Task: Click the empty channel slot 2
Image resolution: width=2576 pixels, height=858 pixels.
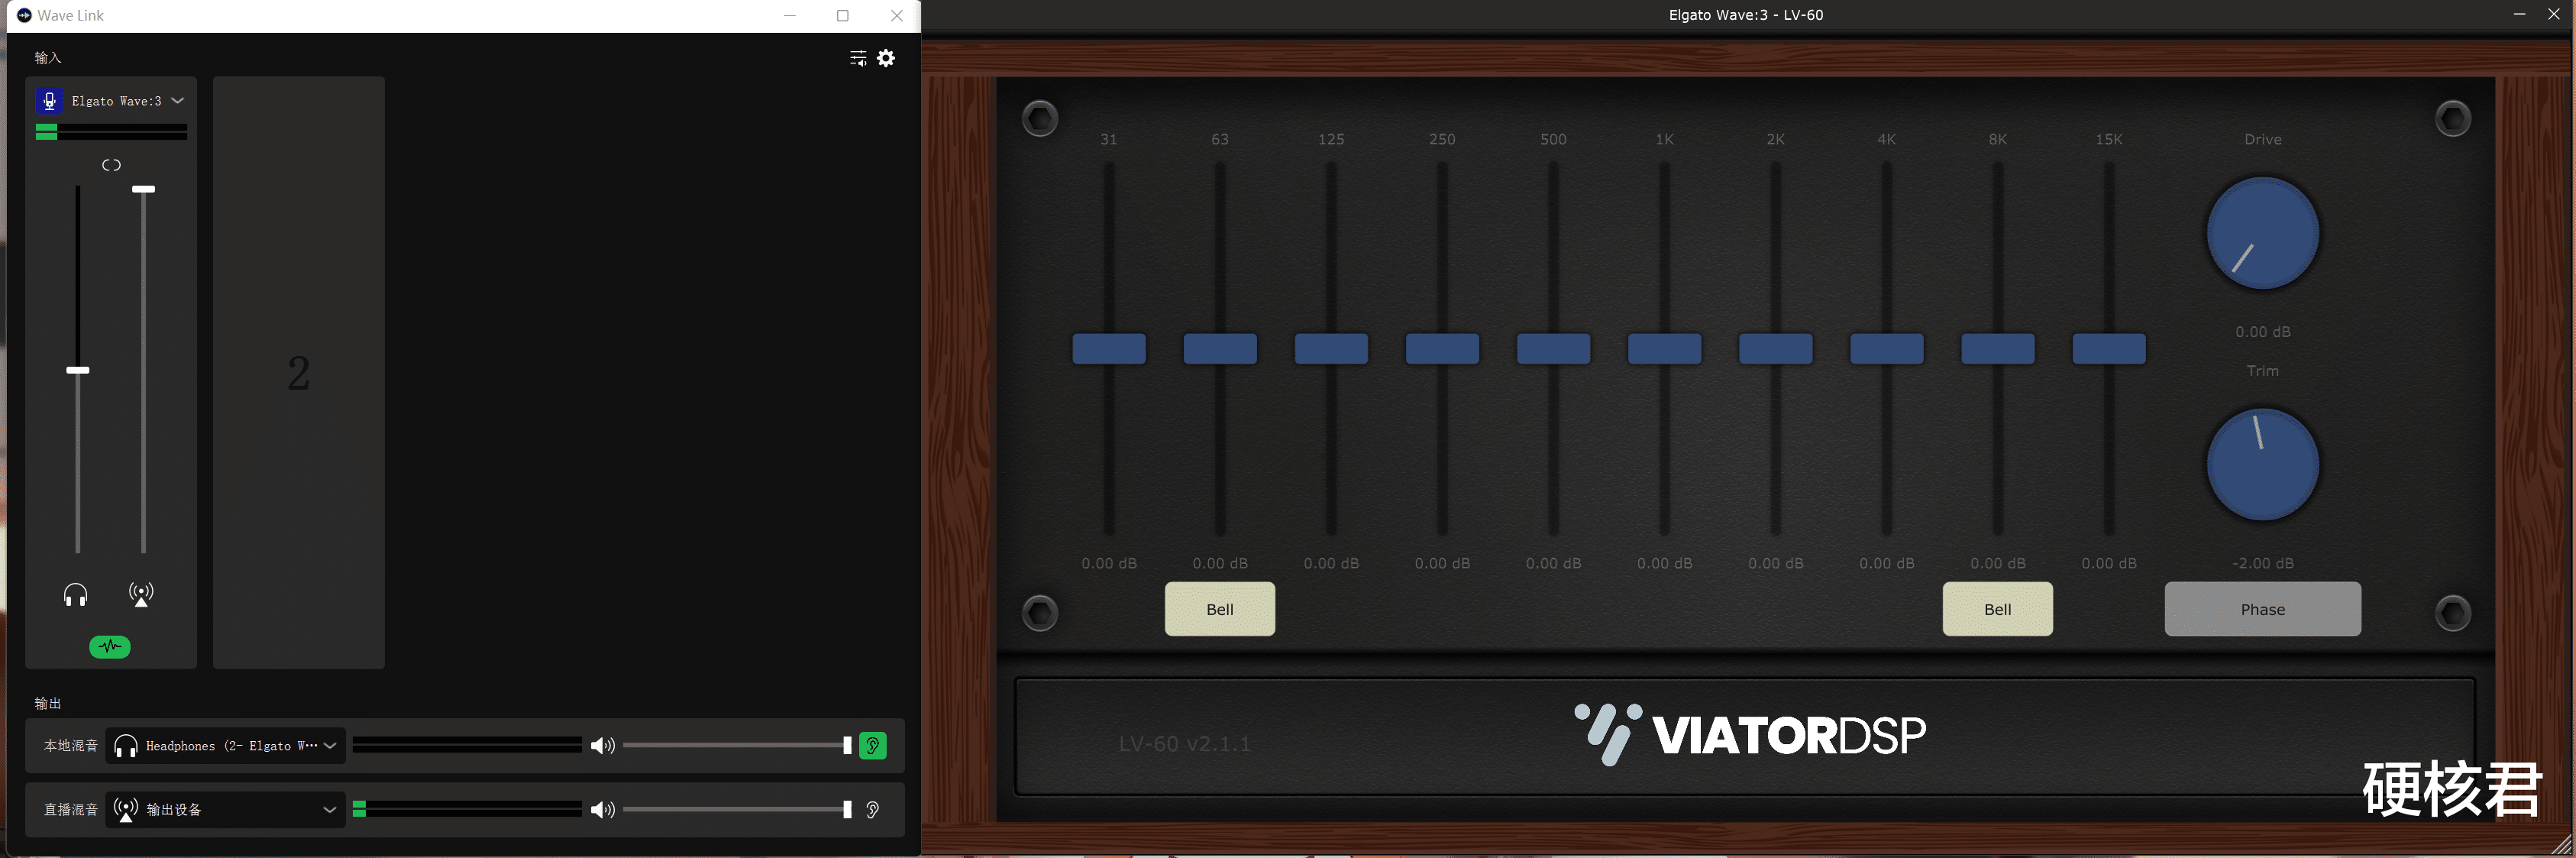Action: [298, 373]
